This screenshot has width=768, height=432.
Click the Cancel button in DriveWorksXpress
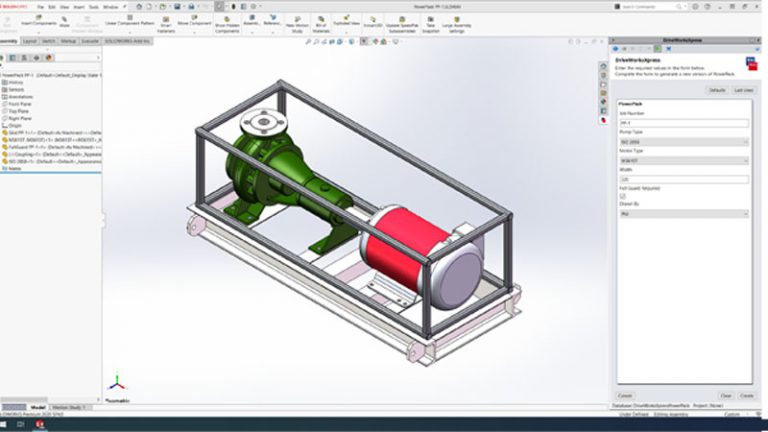(624, 396)
